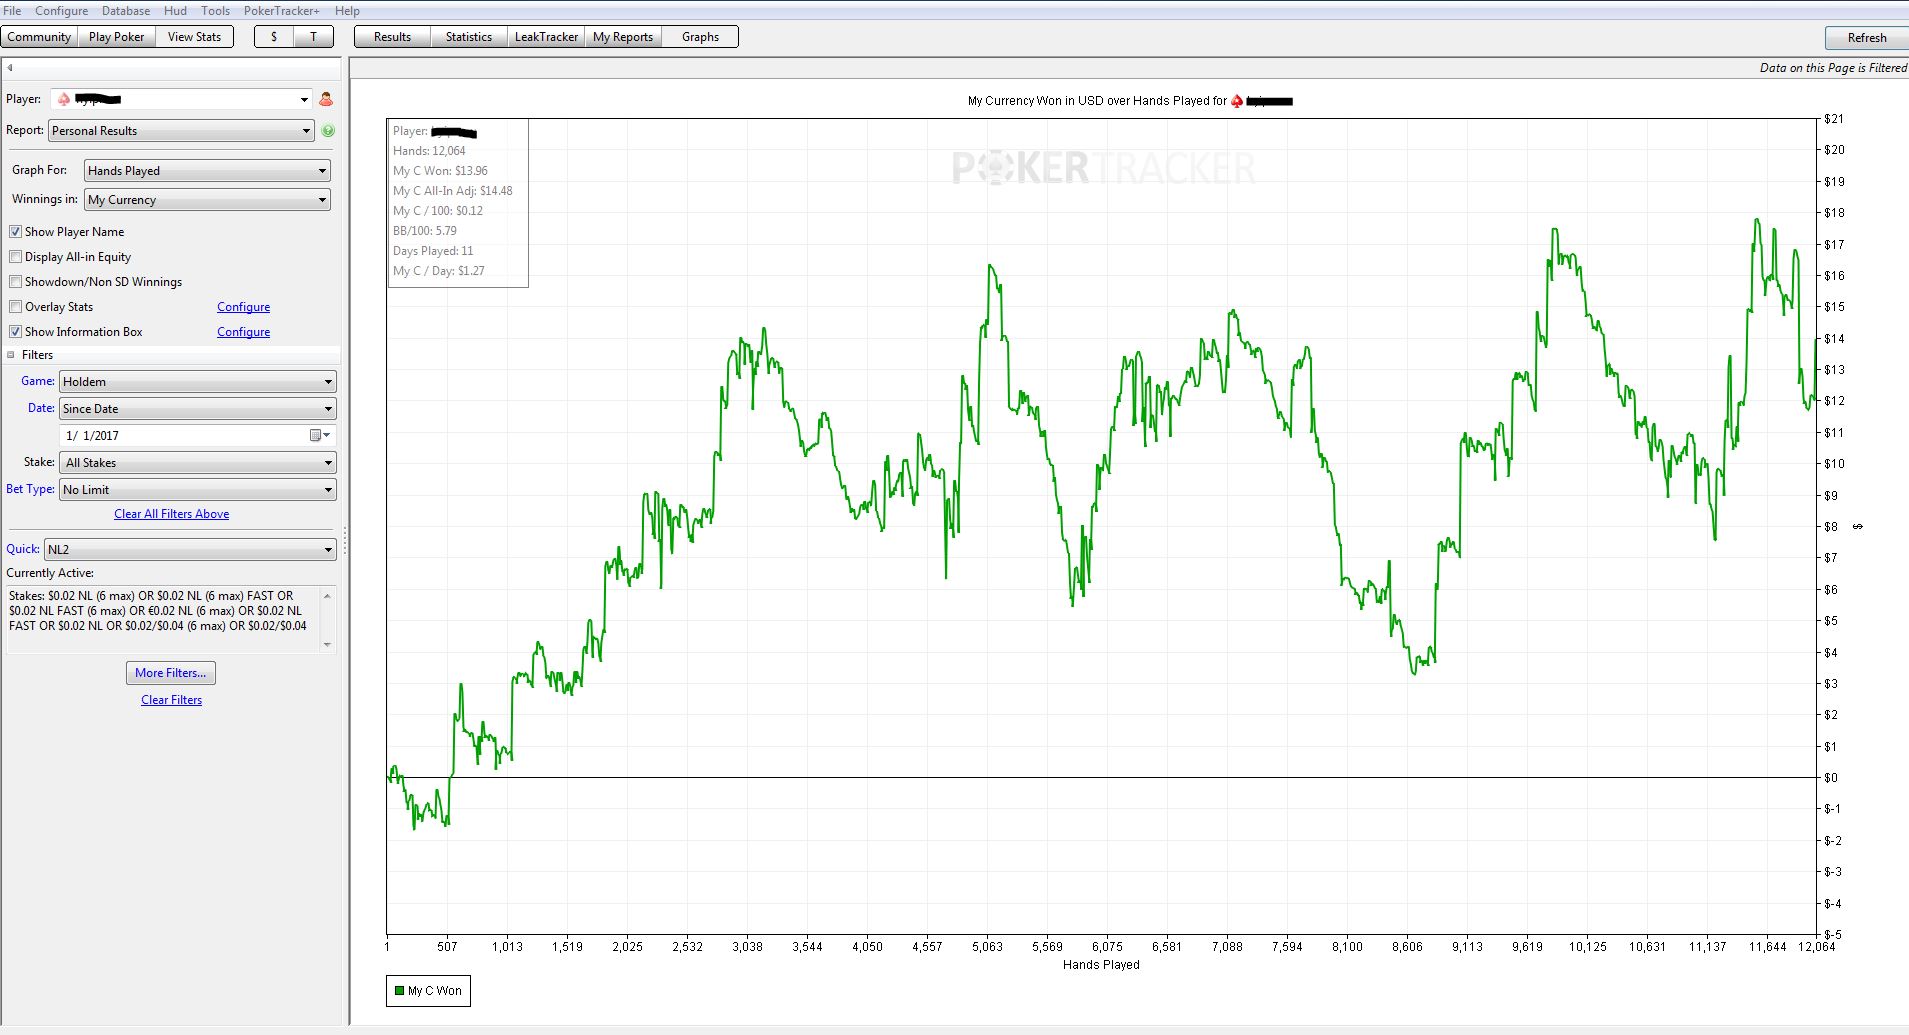Viewport: 1909px width, 1035px height.
Task: Click the More Filters button
Action: coord(171,673)
